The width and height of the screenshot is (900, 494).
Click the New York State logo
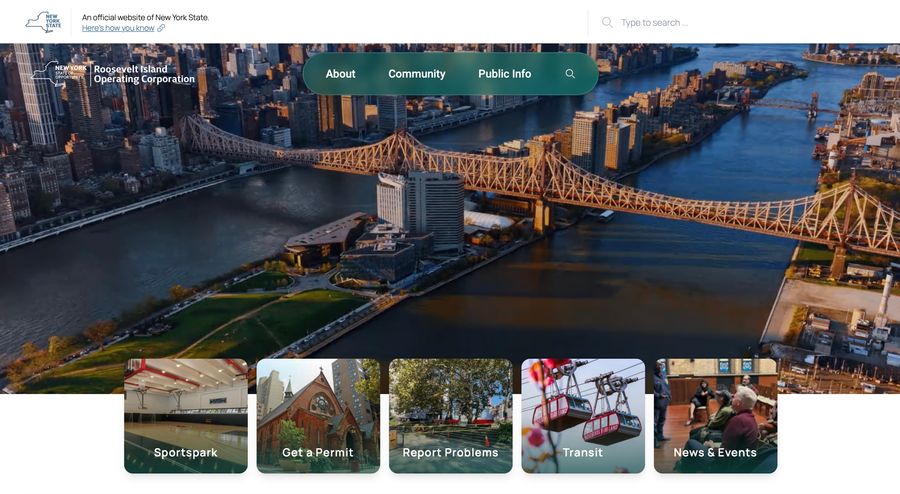tap(43, 22)
